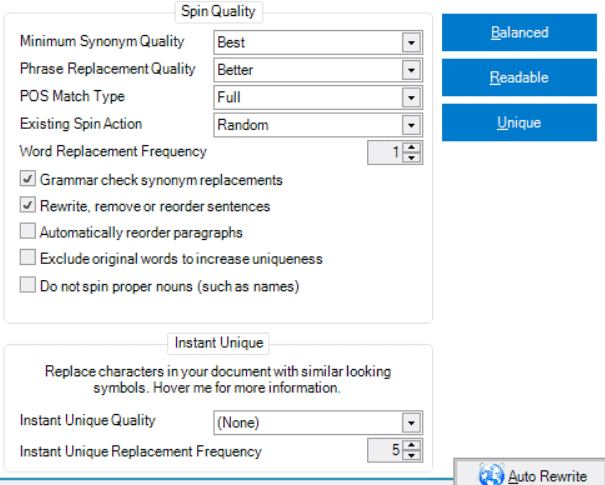Expand Instant Unique Quality dropdown
This screenshot has height=485, width=605.
pos(411,423)
